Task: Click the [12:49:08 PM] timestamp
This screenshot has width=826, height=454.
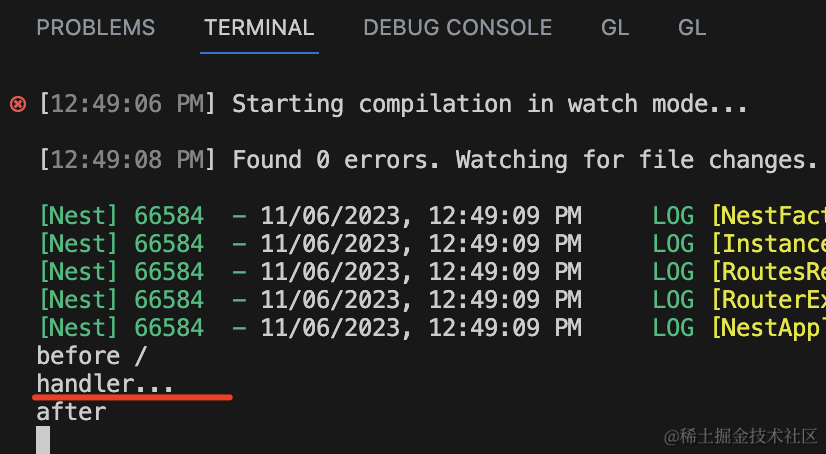Action: click(x=127, y=160)
